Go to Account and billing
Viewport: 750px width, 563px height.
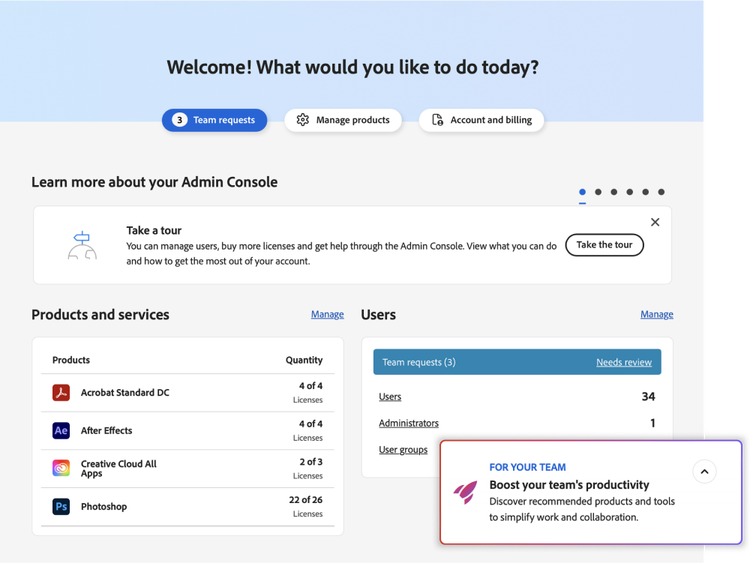coord(481,120)
